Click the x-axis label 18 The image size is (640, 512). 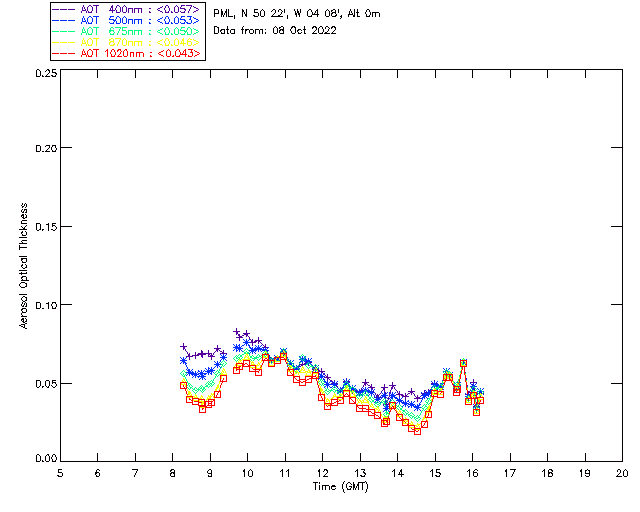coord(547,473)
